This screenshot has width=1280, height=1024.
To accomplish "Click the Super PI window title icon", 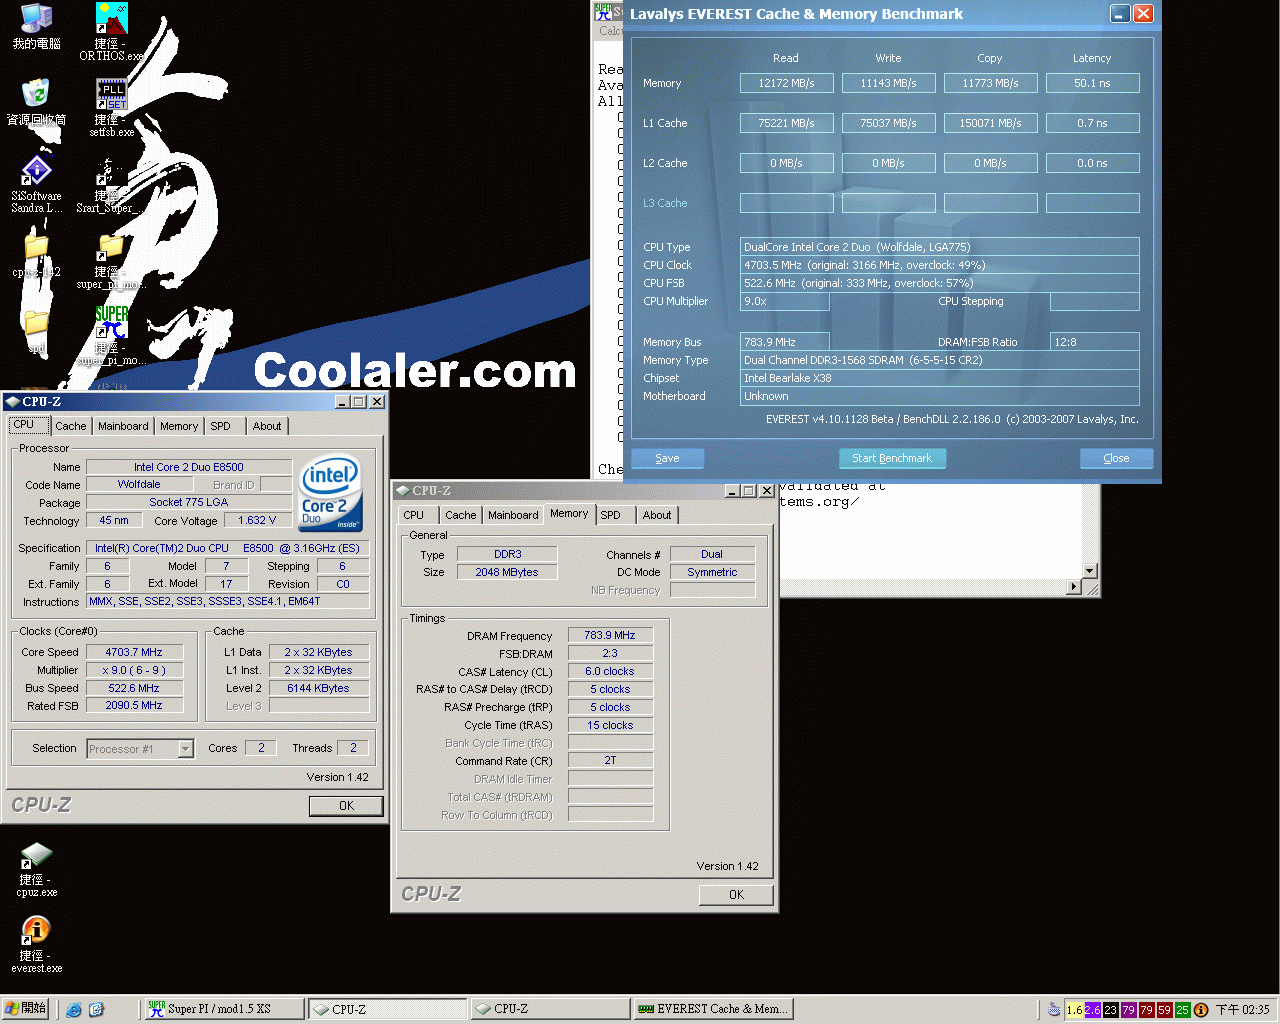I will [x=603, y=12].
